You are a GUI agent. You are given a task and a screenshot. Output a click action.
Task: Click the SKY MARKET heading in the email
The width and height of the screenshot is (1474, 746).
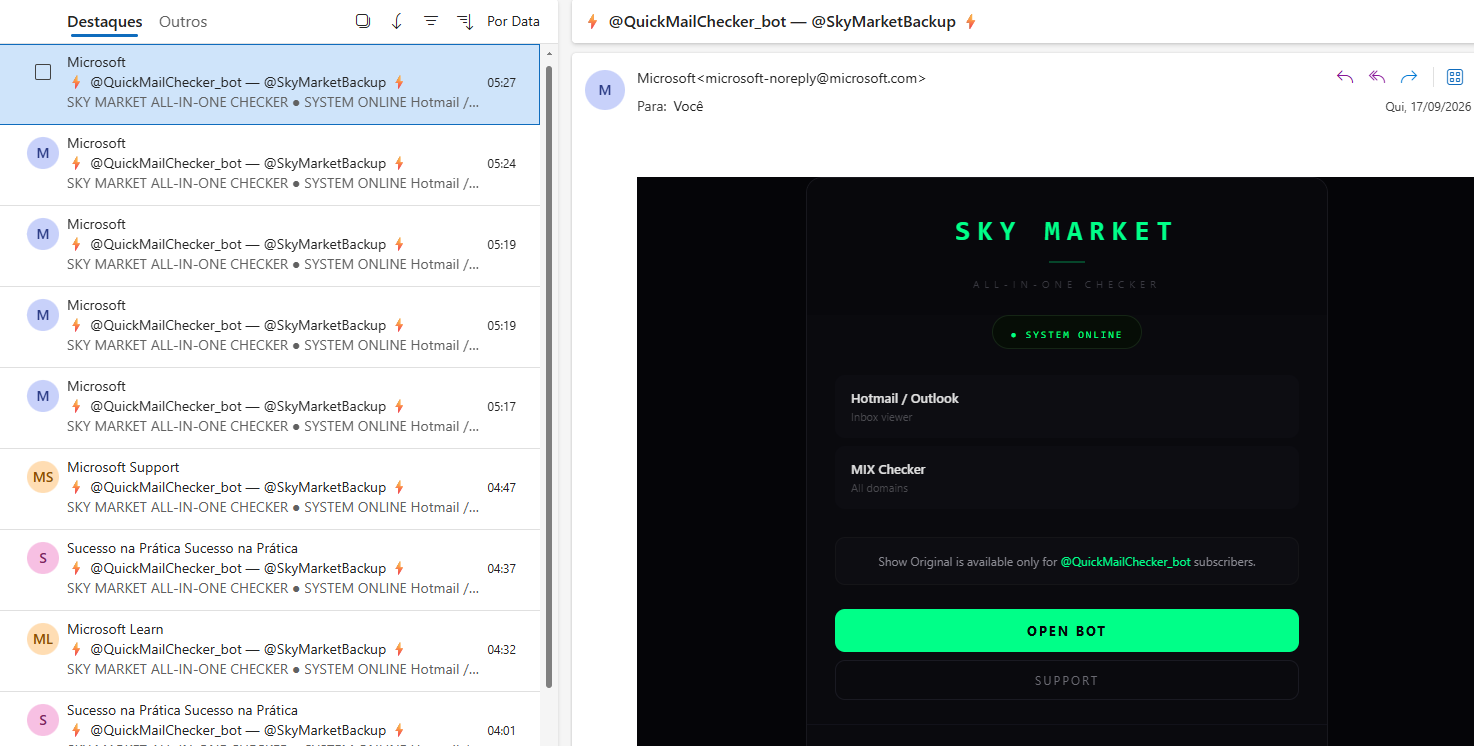coord(1066,232)
